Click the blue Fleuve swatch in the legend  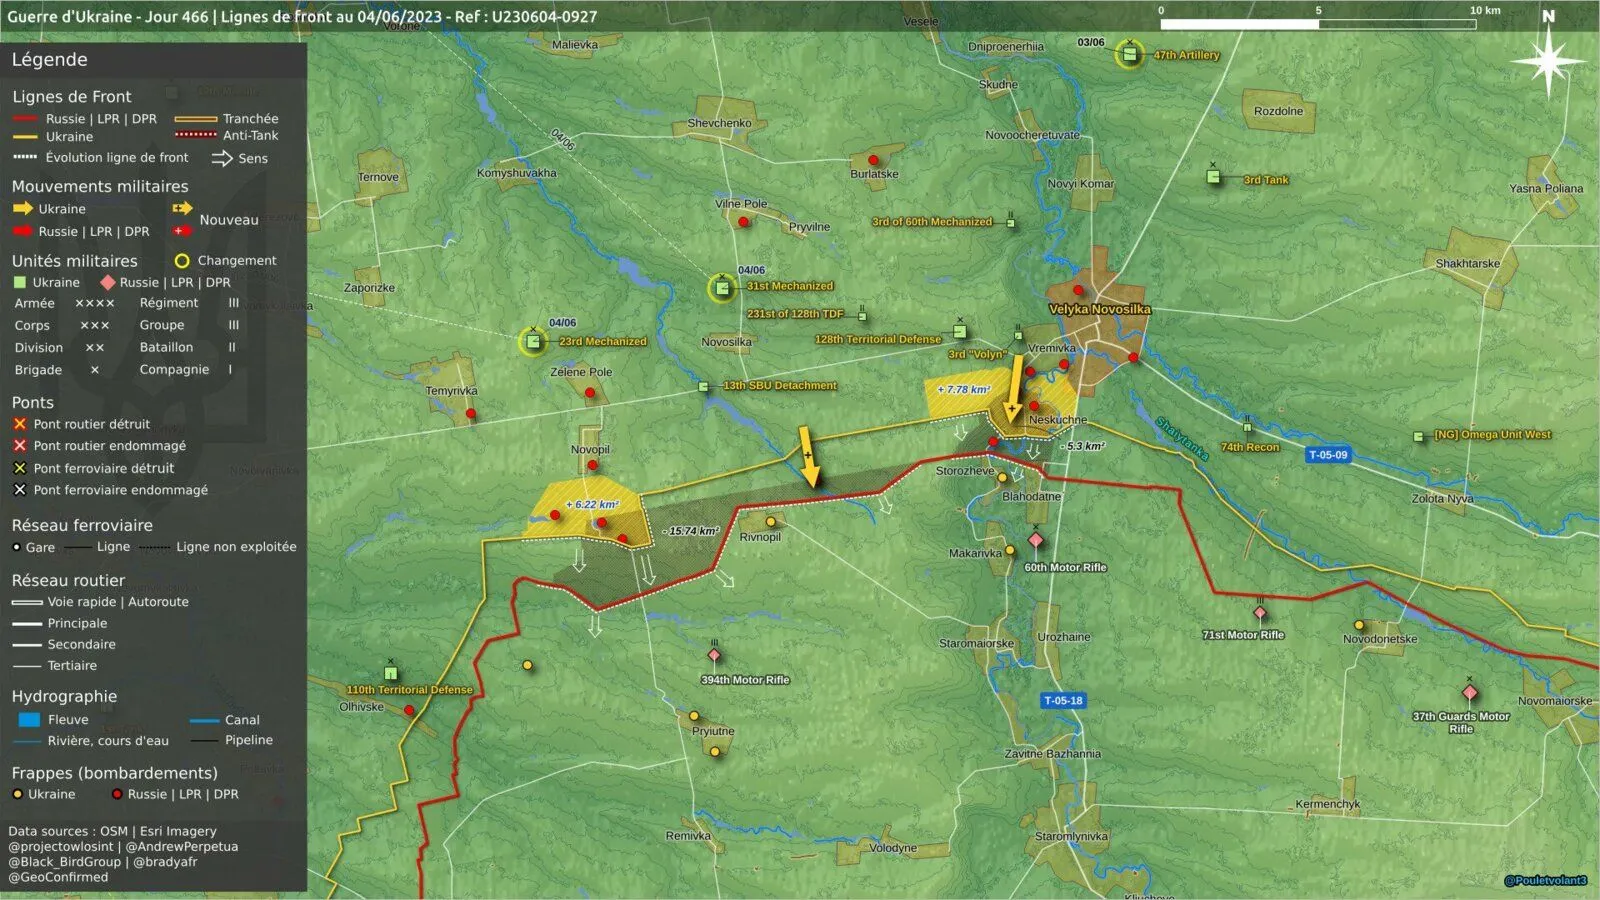[x=29, y=720]
